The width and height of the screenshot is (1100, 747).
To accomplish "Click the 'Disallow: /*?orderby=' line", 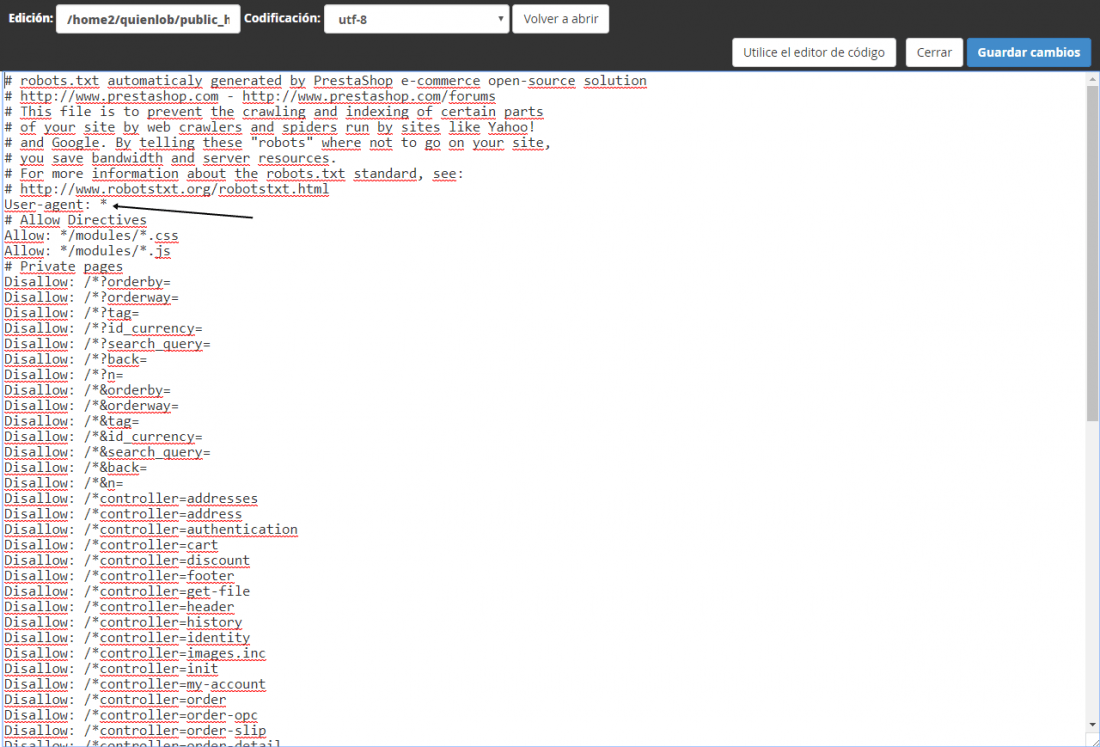I will point(88,282).
